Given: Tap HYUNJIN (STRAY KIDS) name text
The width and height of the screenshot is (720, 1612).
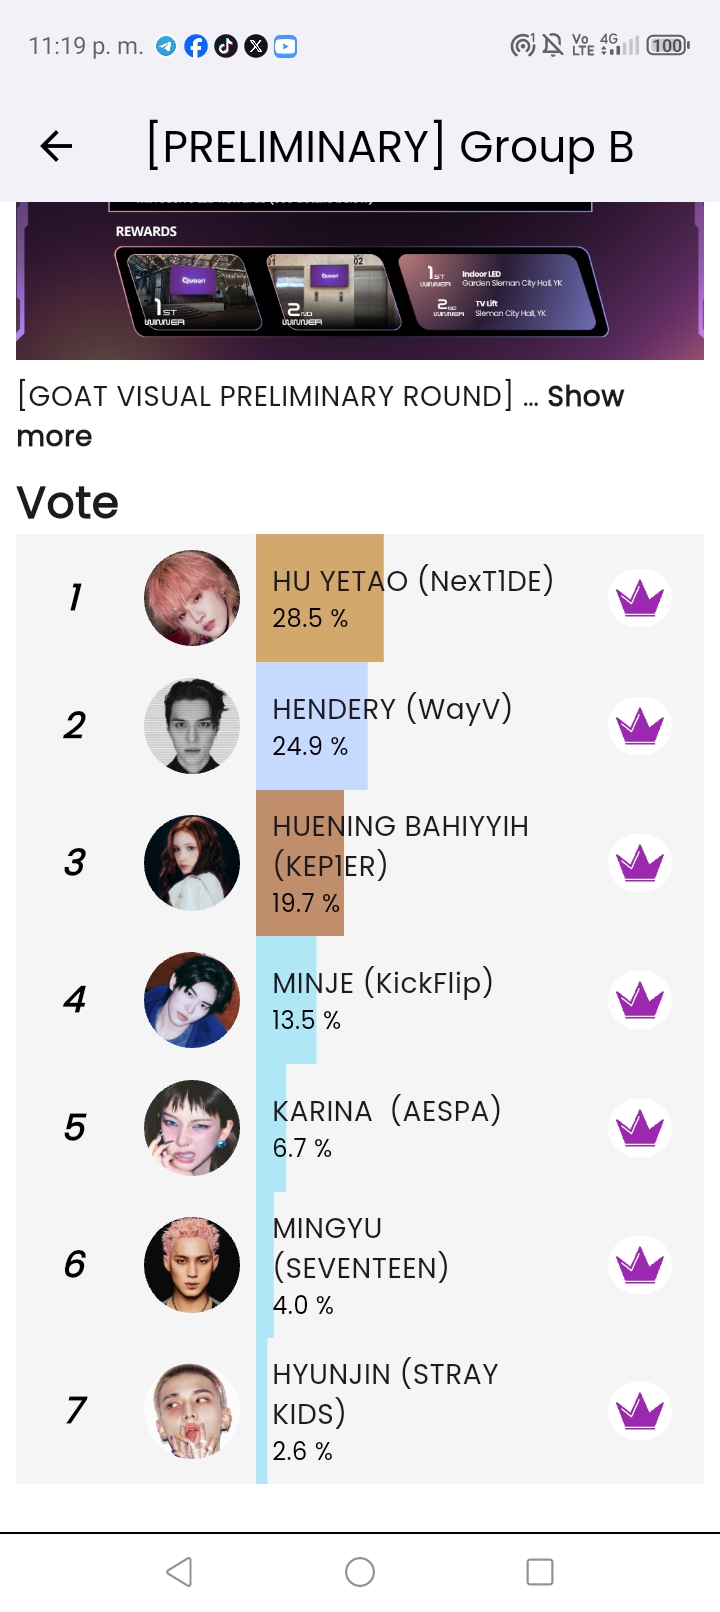Looking at the screenshot, I should [x=385, y=1393].
